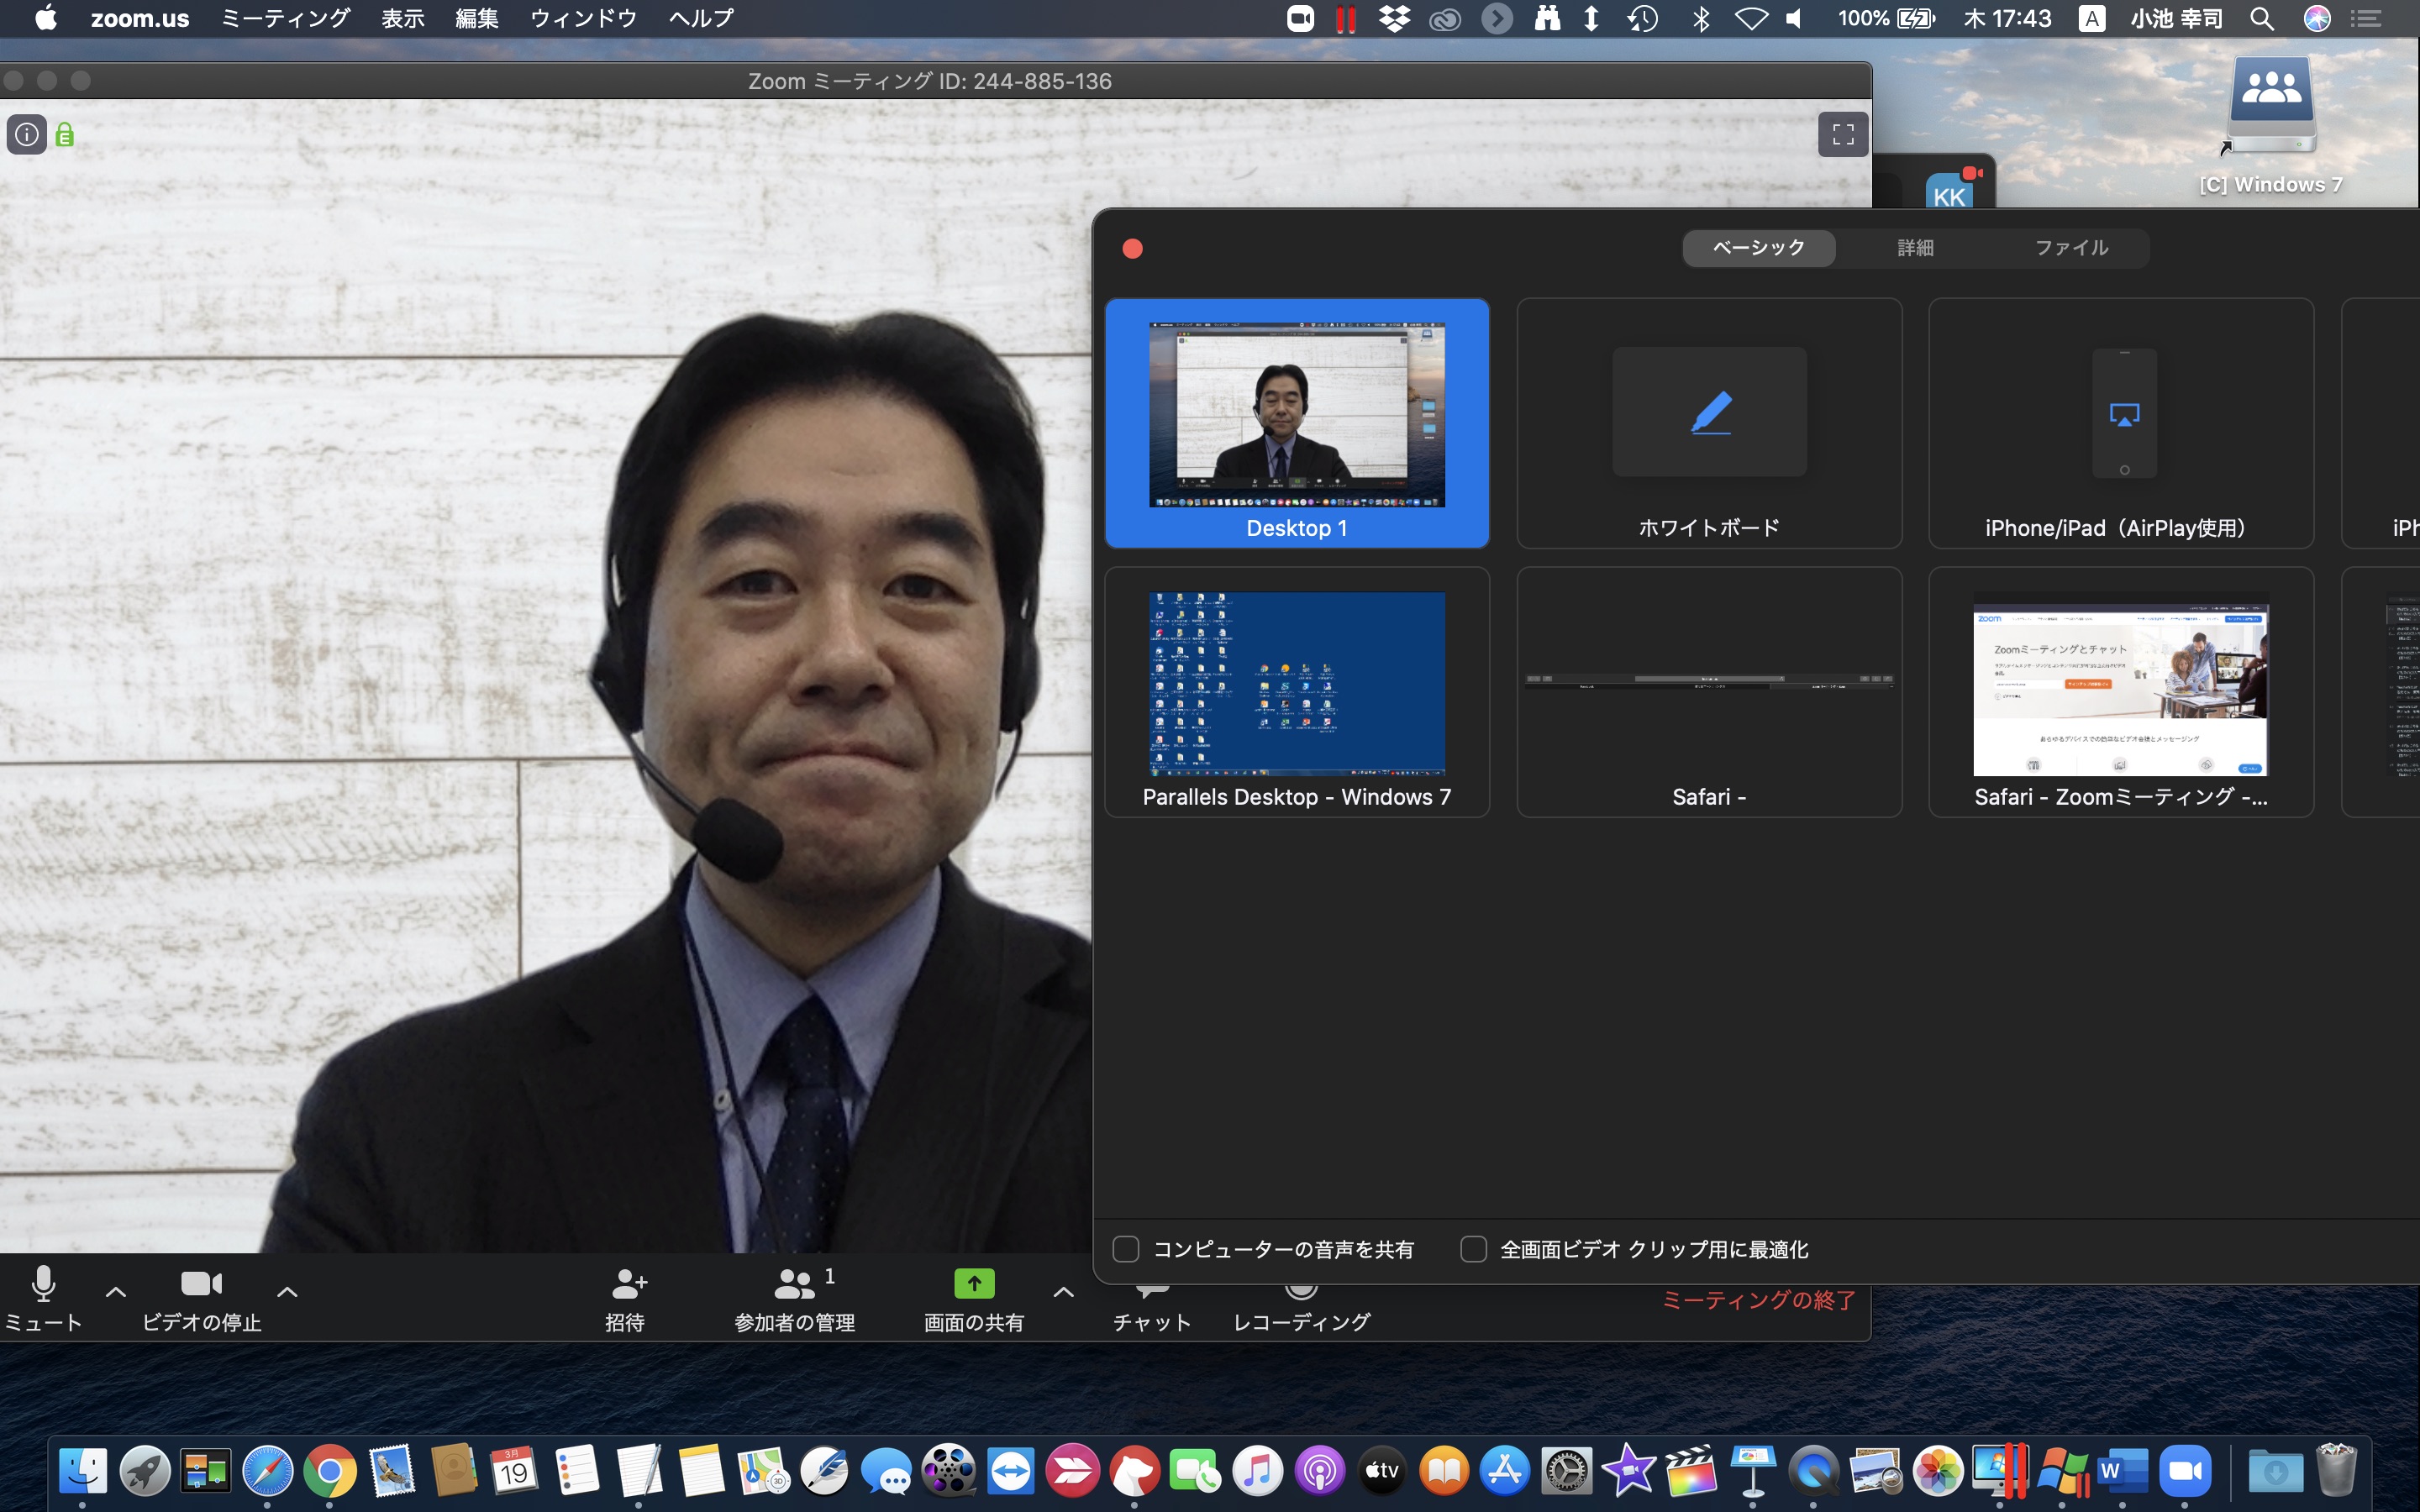Image resolution: width=2420 pixels, height=1512 pixels.
Task: Open the Notification Center icon
Action: tap(2365, 18)
